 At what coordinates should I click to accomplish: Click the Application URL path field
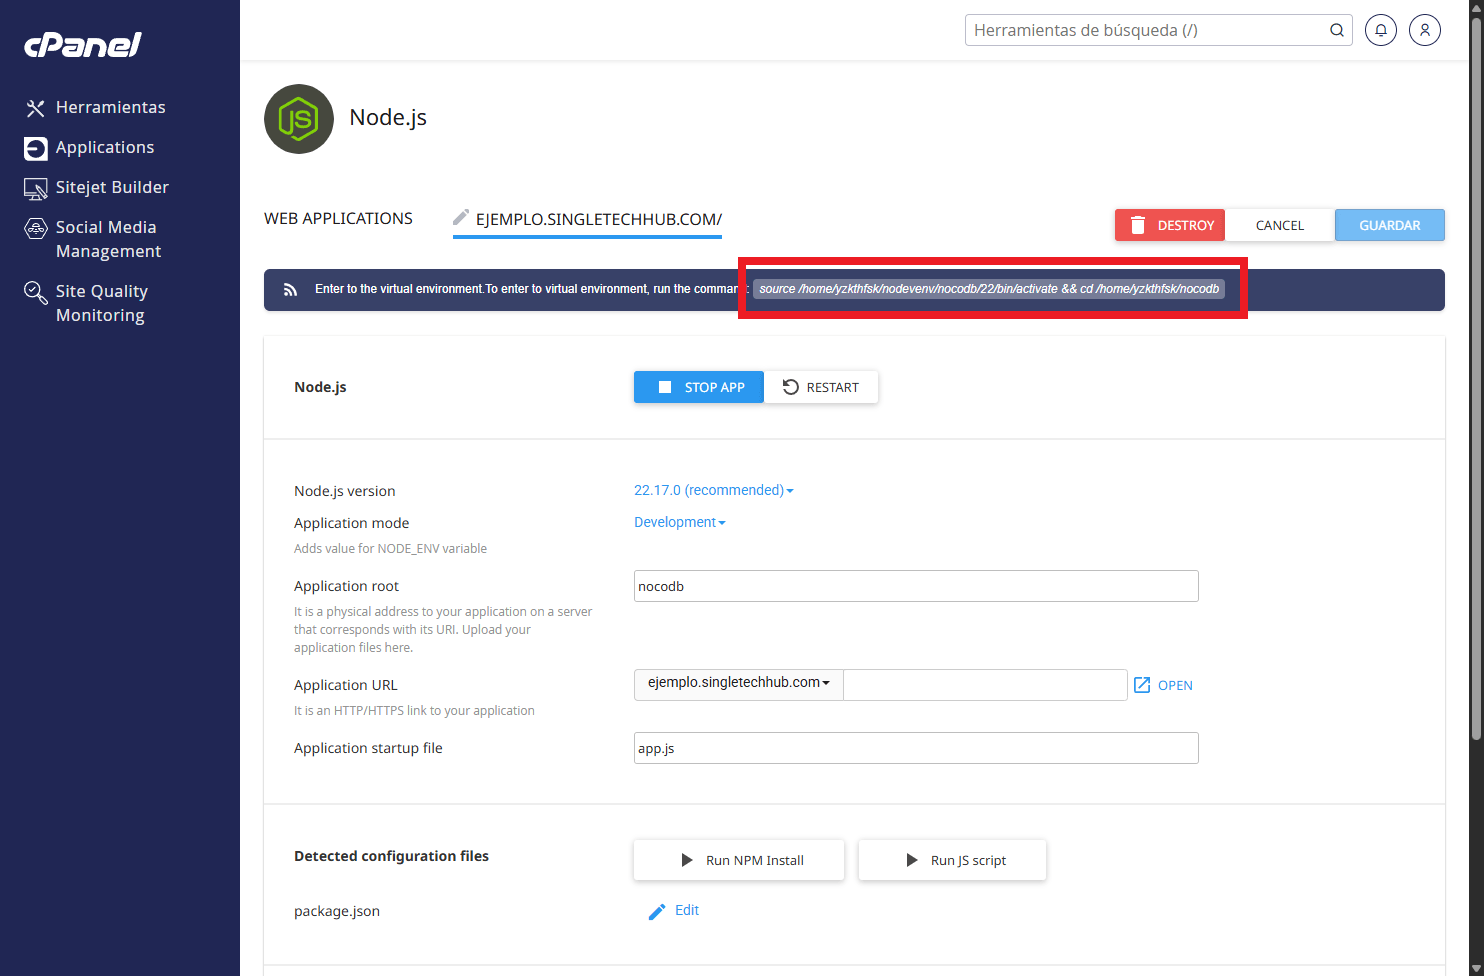click(x=985, y=685)
